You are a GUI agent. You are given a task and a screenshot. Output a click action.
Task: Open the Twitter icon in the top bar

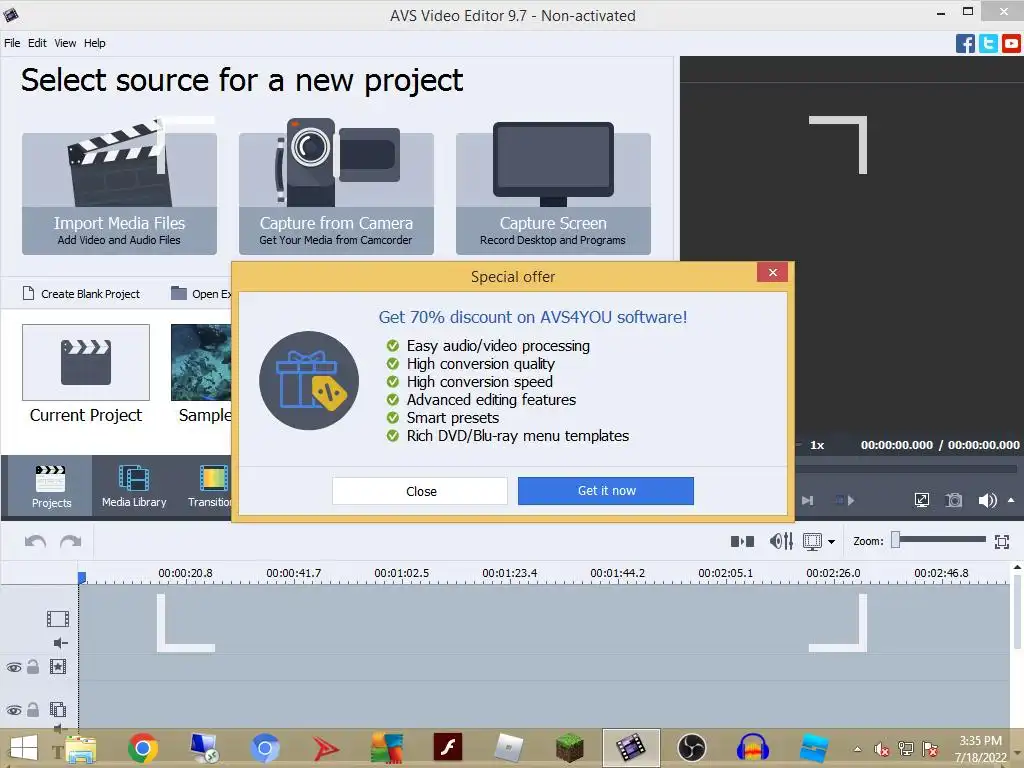pyautogui.click(x=988, y=44)
